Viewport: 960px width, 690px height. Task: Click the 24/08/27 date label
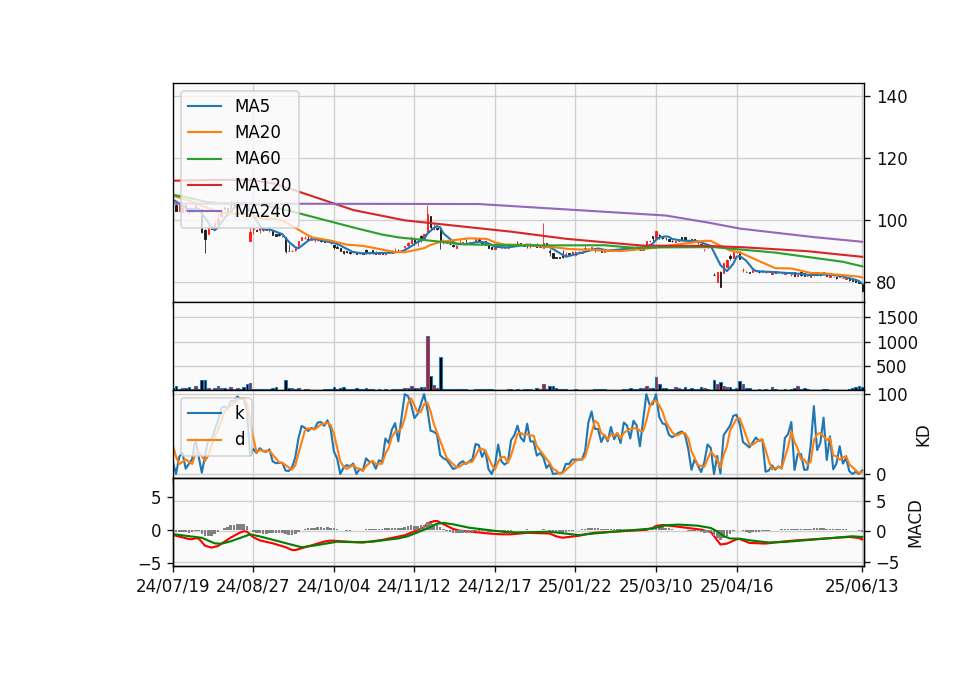point(252,586)
